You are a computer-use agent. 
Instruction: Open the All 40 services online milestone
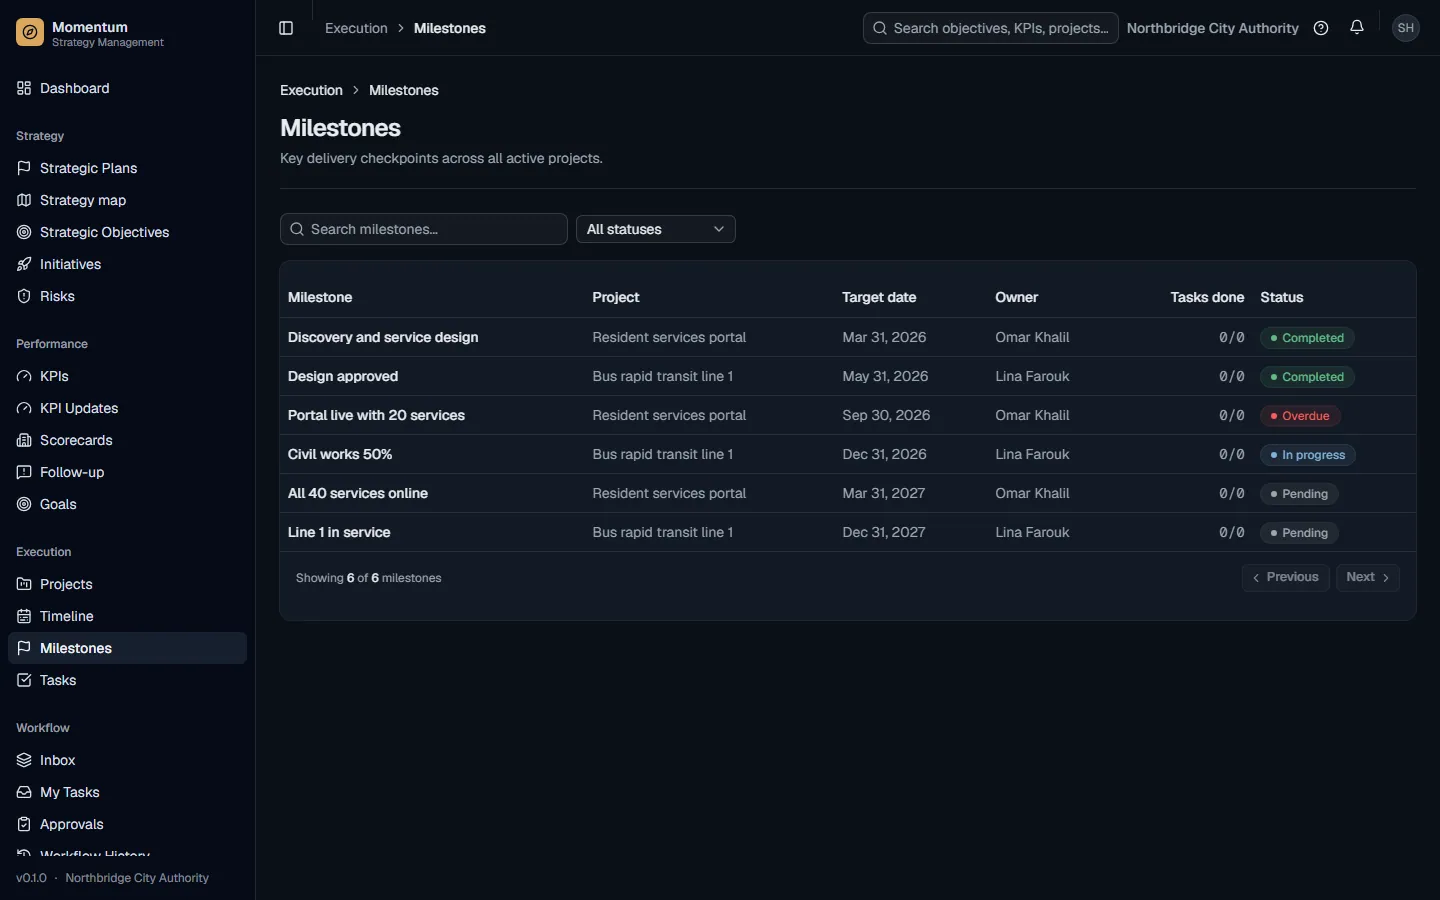click(x=358, y=493)
